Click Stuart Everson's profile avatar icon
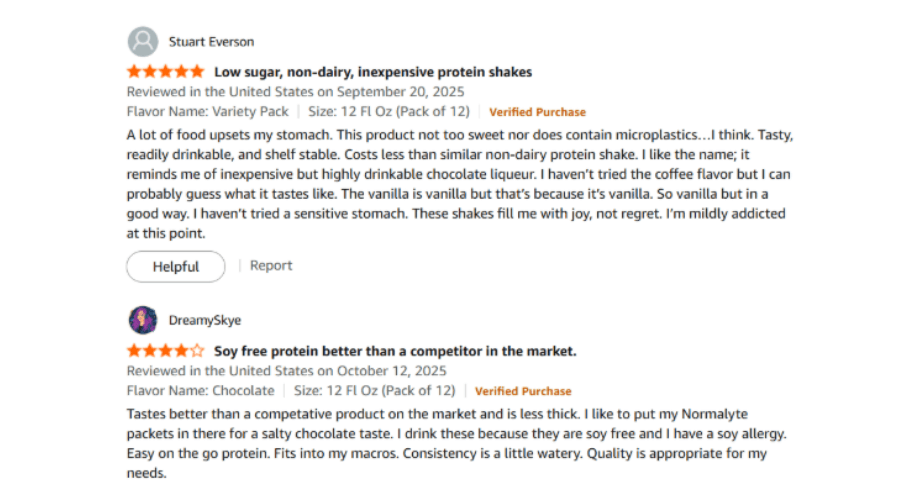This screenshot has height=489, width=920. coord(143,41)
